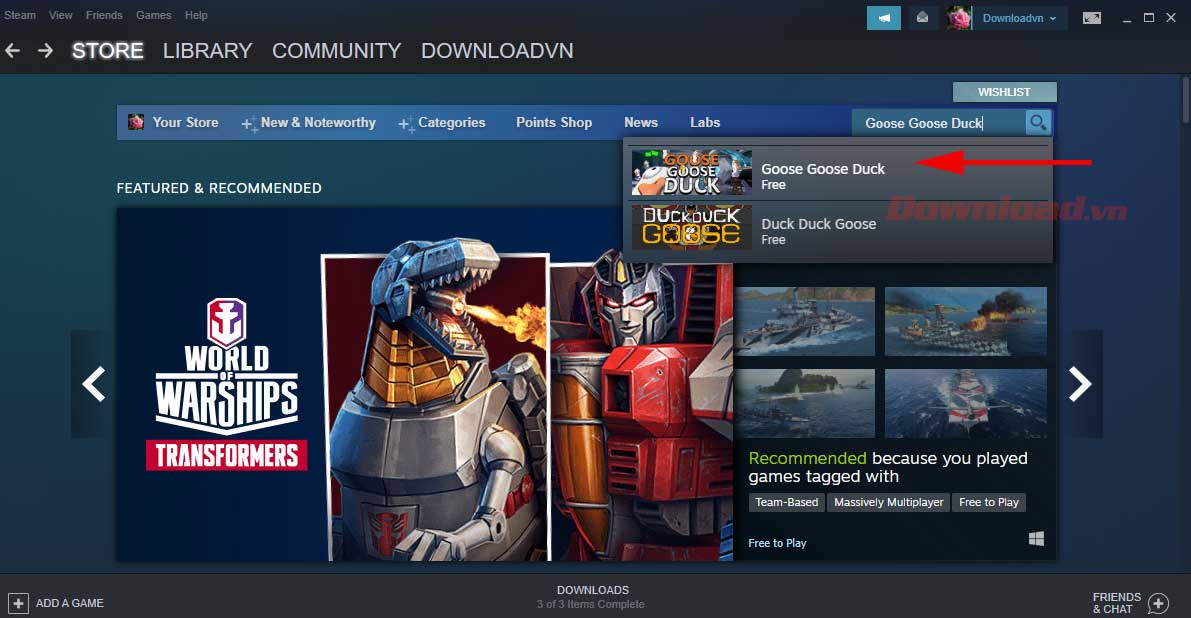
Task: Open World of Warships Transformers banner
Action: 425,385
